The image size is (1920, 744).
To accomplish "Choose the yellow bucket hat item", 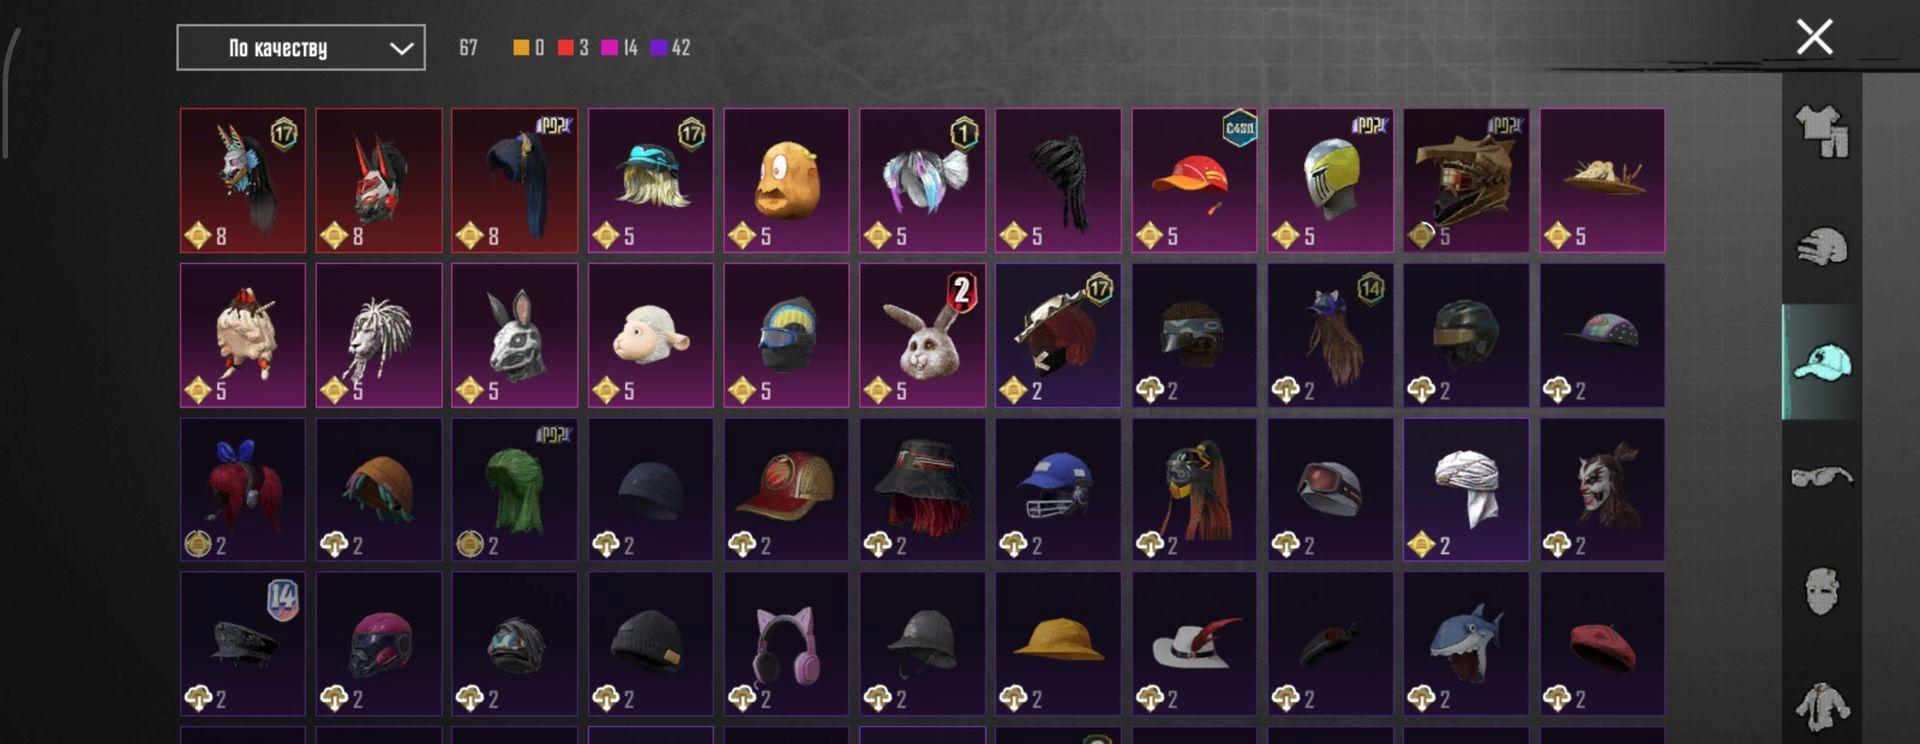I will (1058, 643).
